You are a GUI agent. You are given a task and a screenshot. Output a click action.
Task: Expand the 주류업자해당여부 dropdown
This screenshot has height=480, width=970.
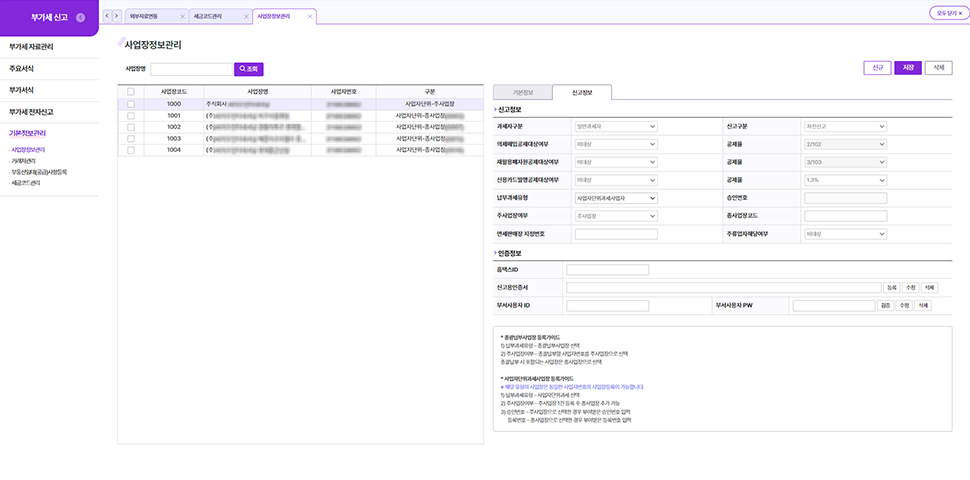(x=845, y=233)
